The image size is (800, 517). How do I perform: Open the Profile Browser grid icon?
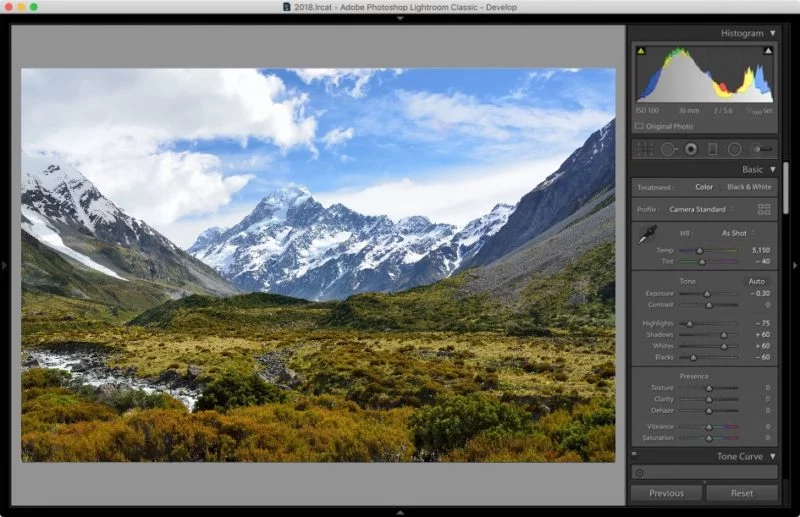pyautogui.click(x=765, y=209)
